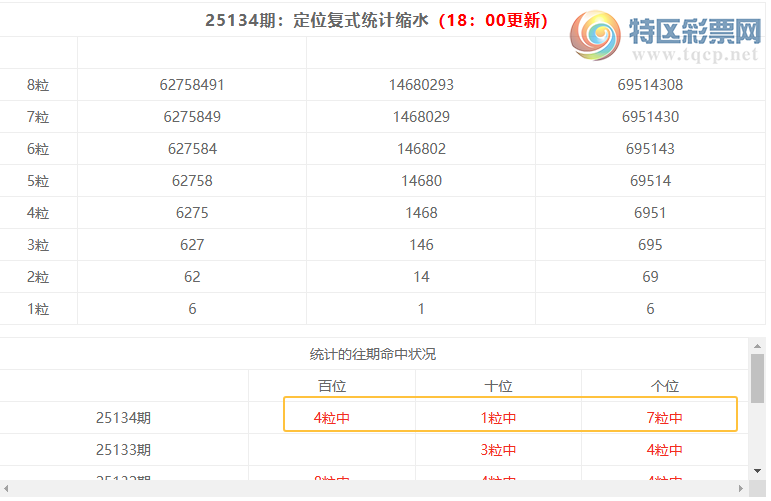Click the 8粒 row label
Viewport: 771px width, 501px height.
tap(38, 85)
